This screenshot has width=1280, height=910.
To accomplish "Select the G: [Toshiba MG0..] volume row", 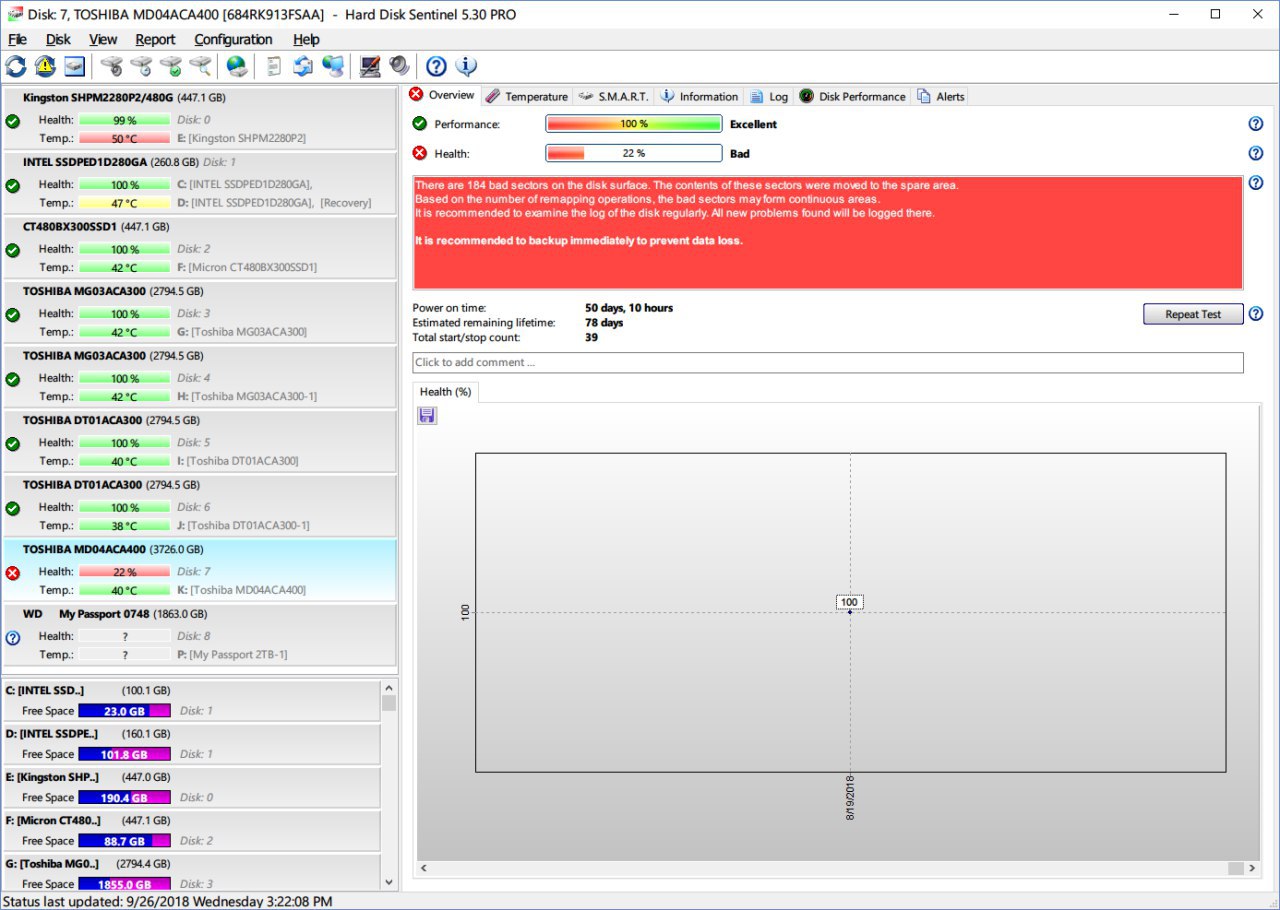I will (x=192, y=872).
